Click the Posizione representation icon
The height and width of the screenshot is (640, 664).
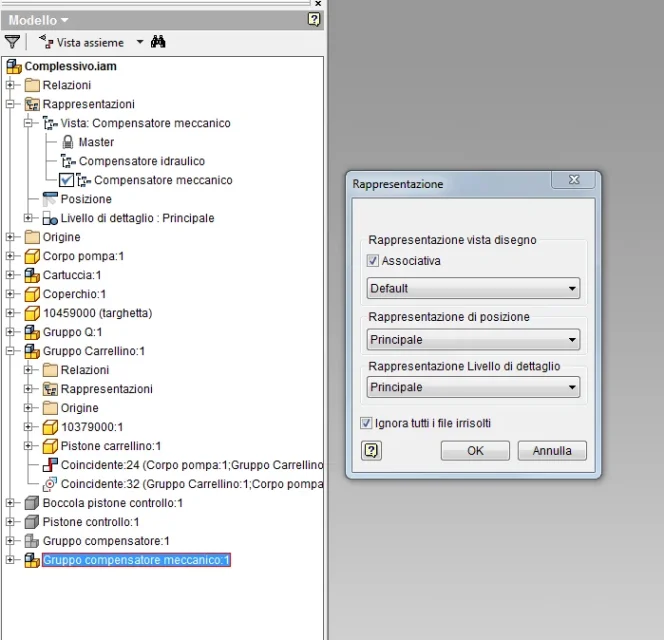[50, 199]
